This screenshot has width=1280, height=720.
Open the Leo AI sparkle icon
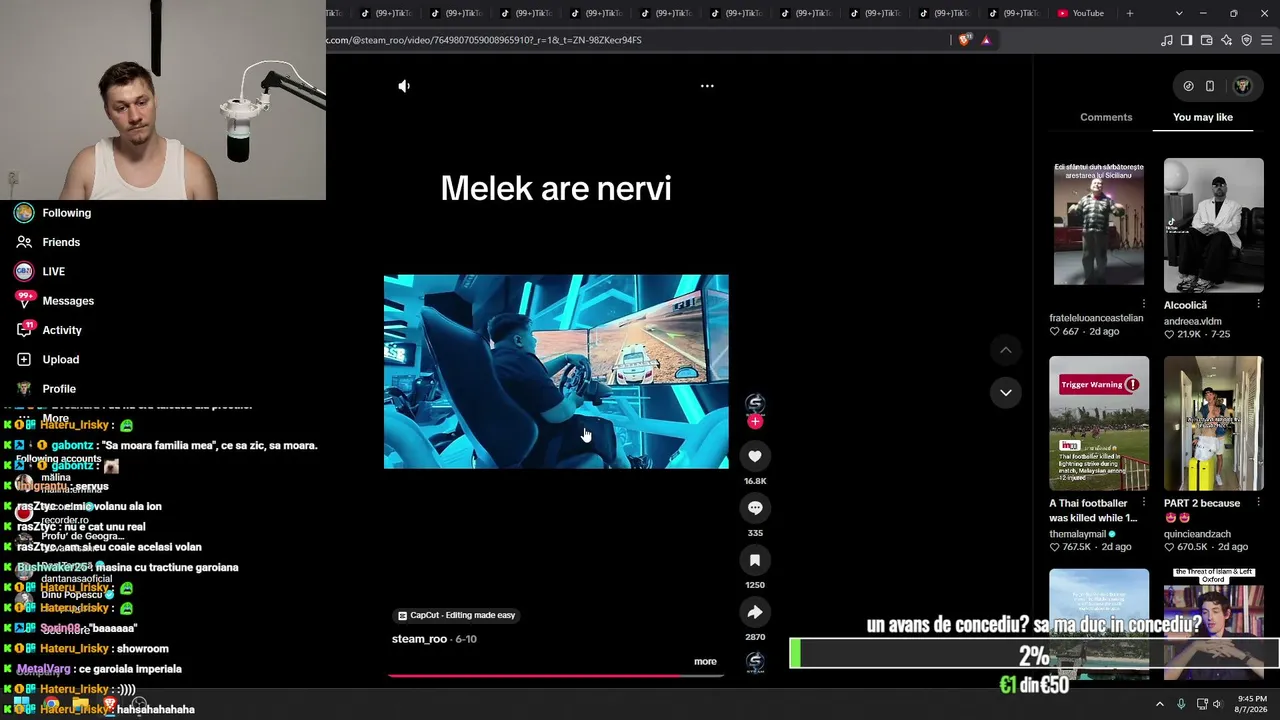[x=1227, y=40]
